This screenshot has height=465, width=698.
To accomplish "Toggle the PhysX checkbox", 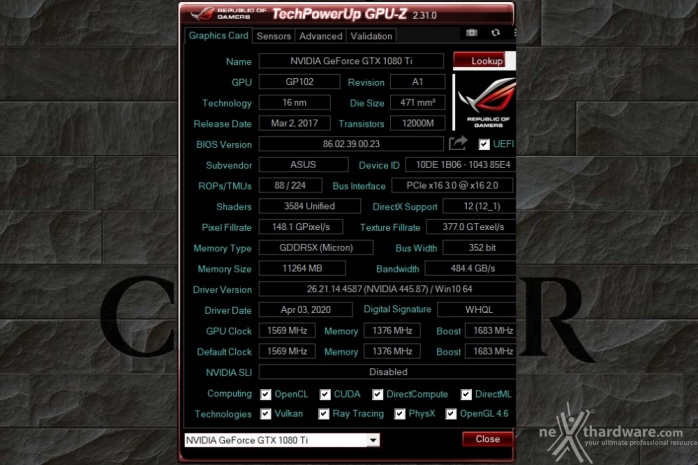I will pos(400,414).
